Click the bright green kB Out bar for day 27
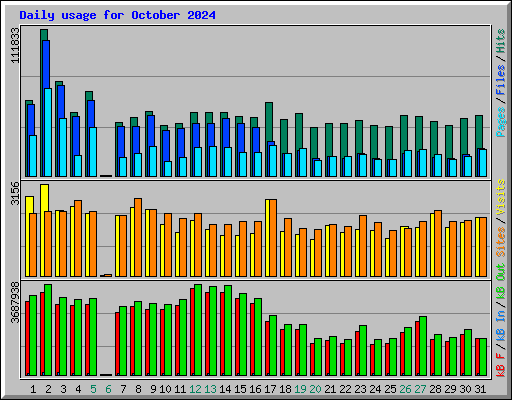The image size is (512, 400). pyautogui.click(x=423, y=346)
